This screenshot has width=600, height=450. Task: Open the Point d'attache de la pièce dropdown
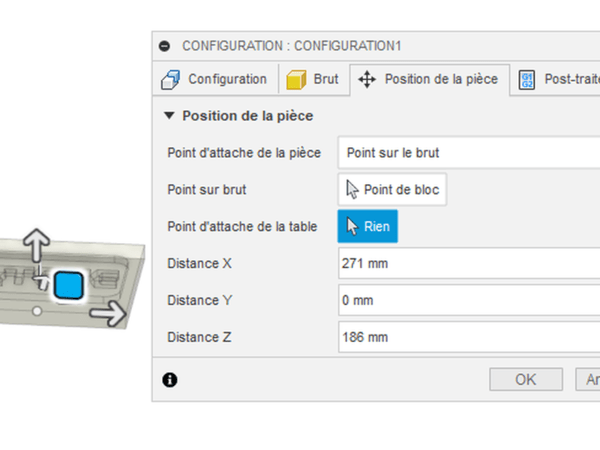(x=468, y=153)
